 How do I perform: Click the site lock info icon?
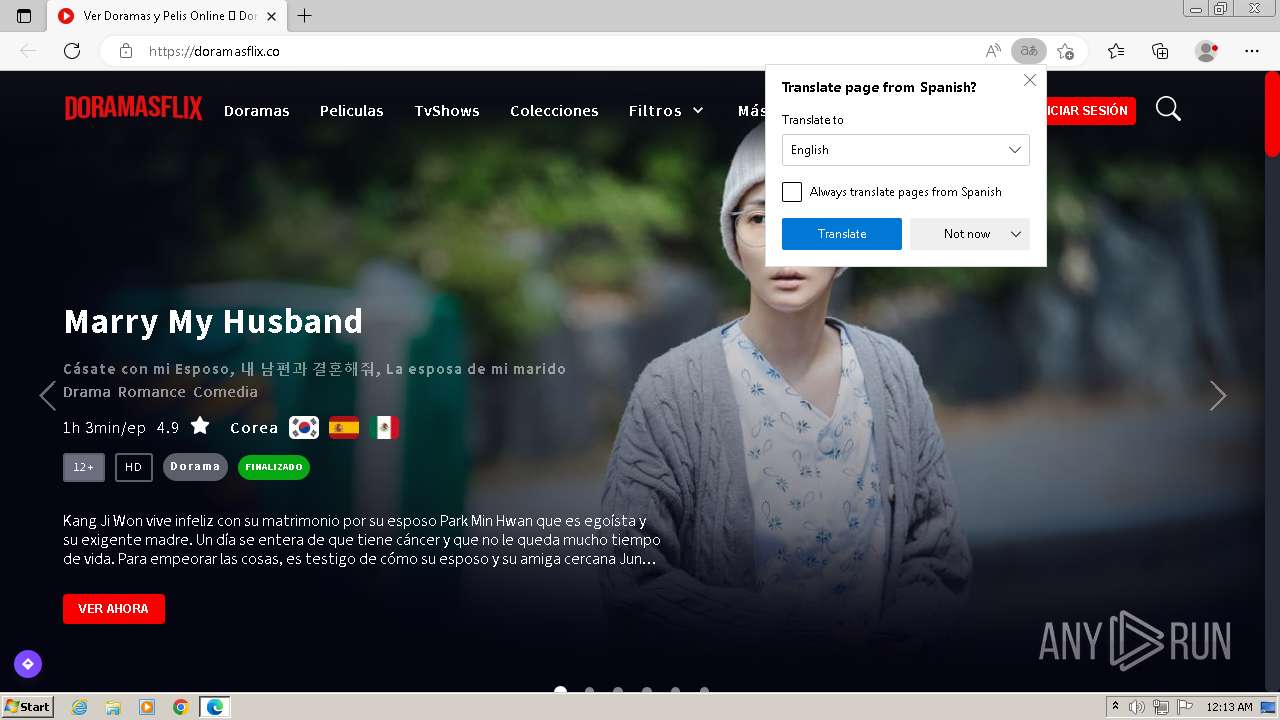(125, 51)
